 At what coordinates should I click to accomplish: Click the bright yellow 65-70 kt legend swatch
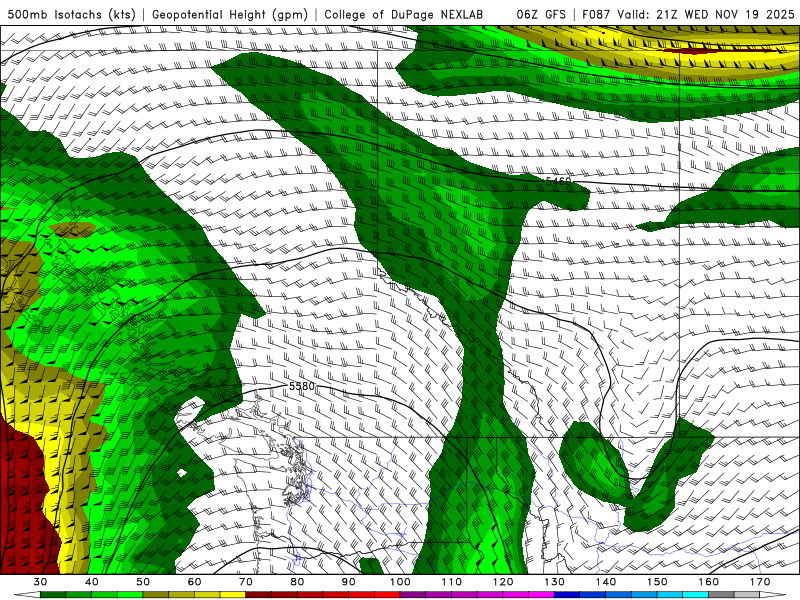[x=233, y=595]
